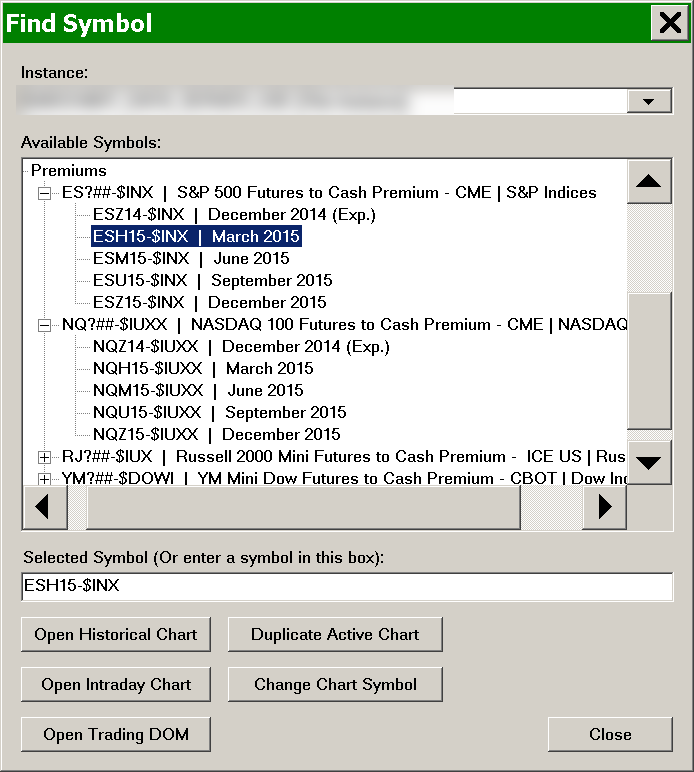
Task: Click the Selected Symbol input box
Action: pos(347,586)
